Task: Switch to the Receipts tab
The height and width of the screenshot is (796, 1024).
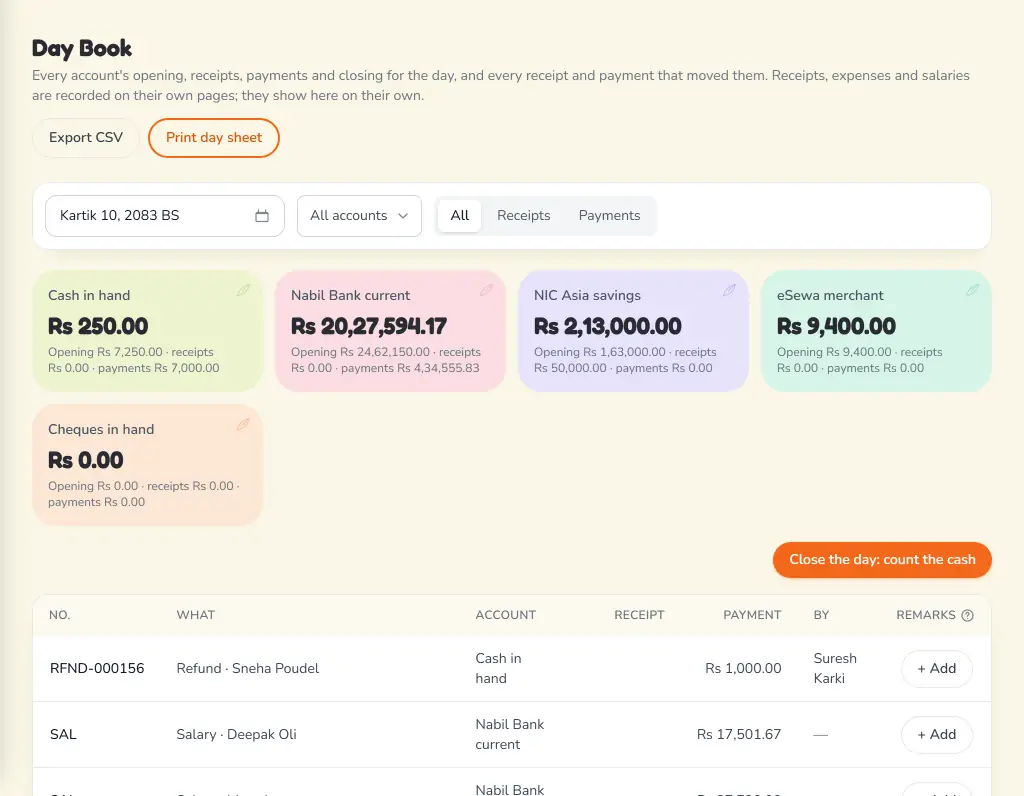Action: point(524,215)
